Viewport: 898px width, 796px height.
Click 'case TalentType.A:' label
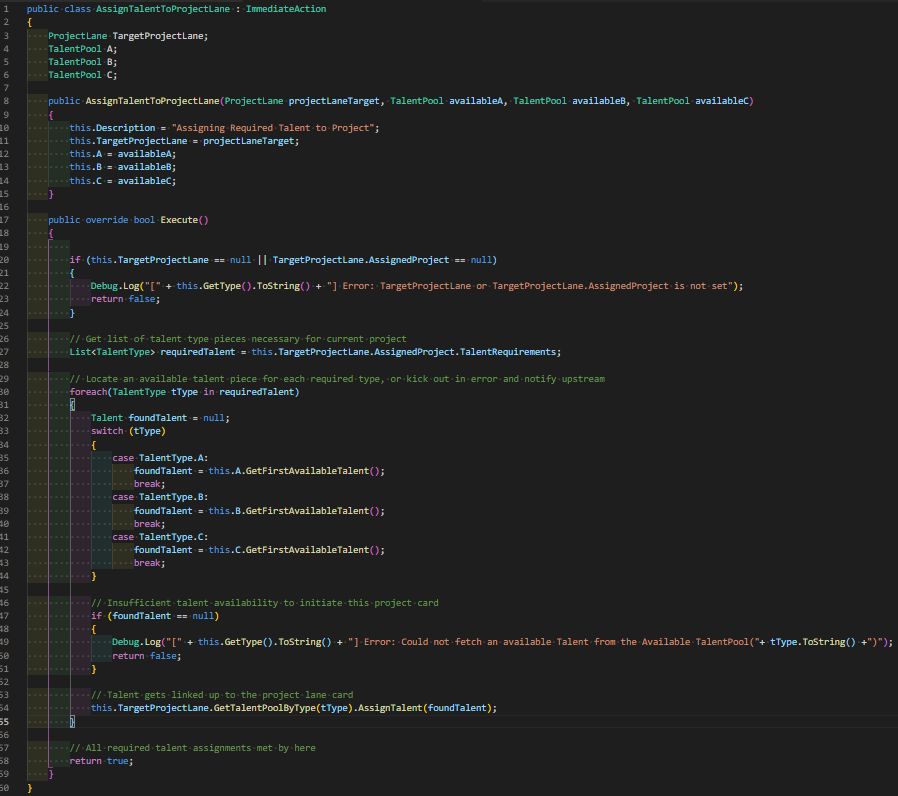(160, 458)
